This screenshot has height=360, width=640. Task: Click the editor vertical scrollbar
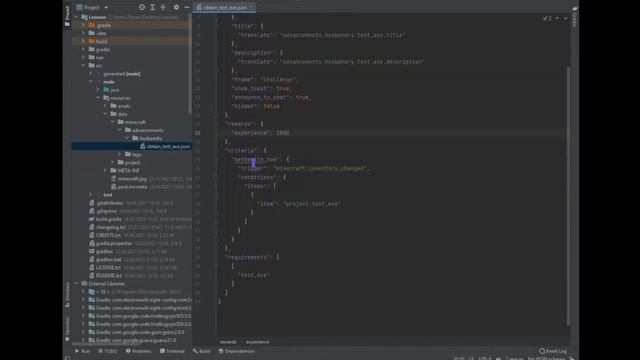click(x=568, y=196)
